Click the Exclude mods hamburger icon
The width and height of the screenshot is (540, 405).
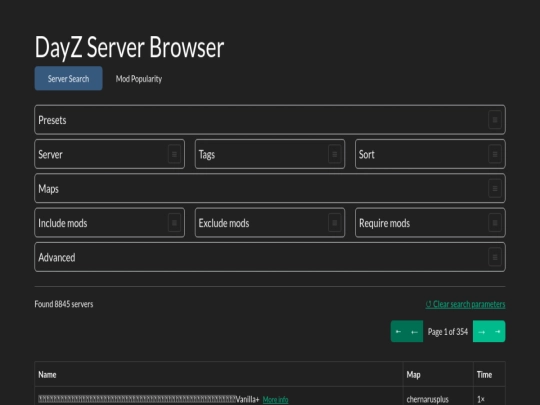point(334,223)
